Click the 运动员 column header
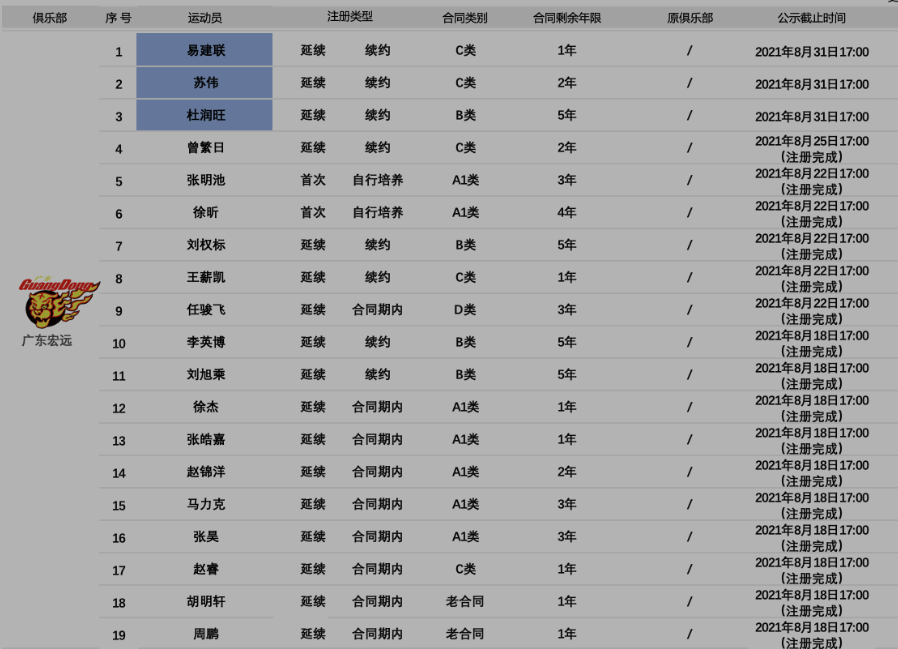The width and height of the screenshot is (898, 649). pyautogui.click(x=205, y=18)
